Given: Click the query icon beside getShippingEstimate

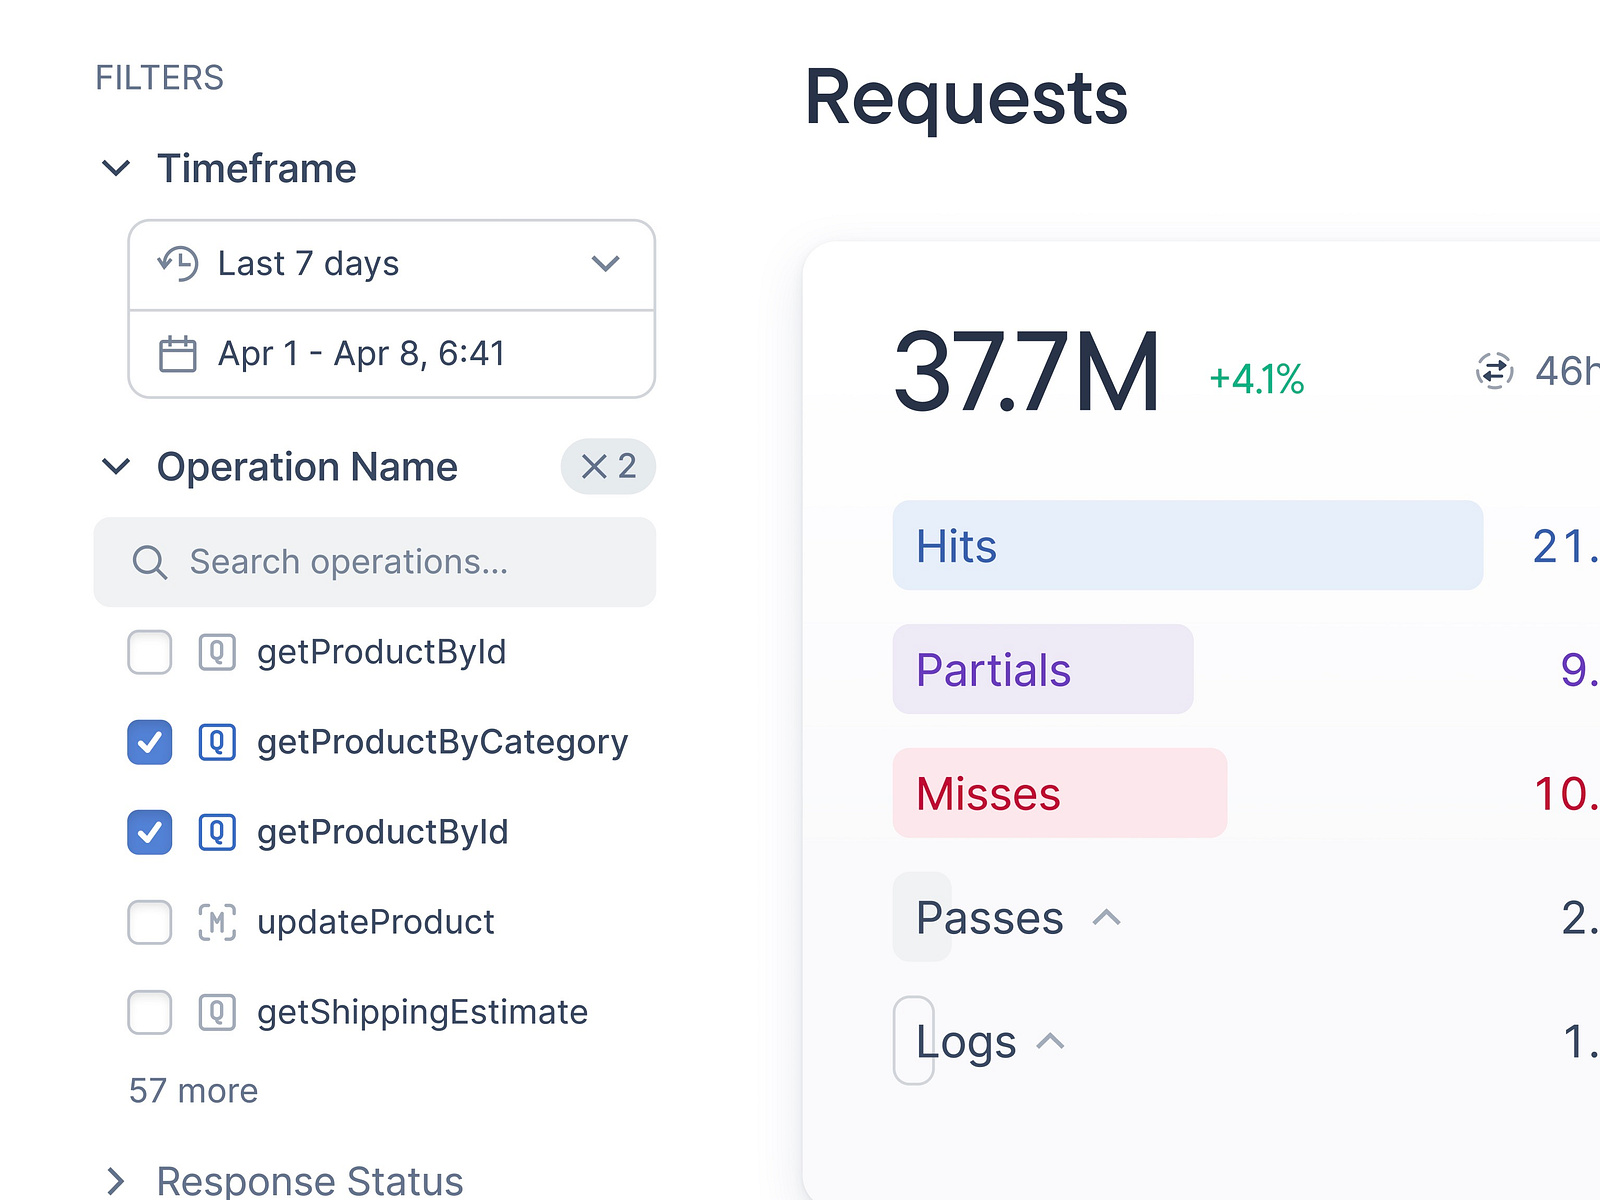Looking at the screenshot, I should tap(216, 1012).
